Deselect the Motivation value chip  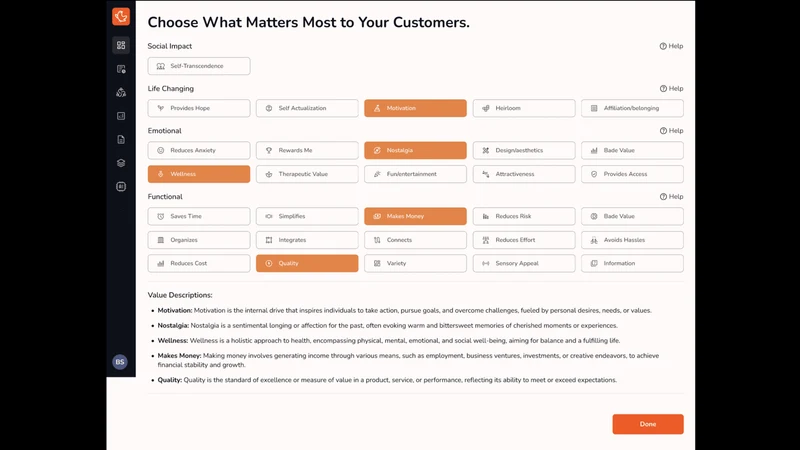tap(415, 108)
